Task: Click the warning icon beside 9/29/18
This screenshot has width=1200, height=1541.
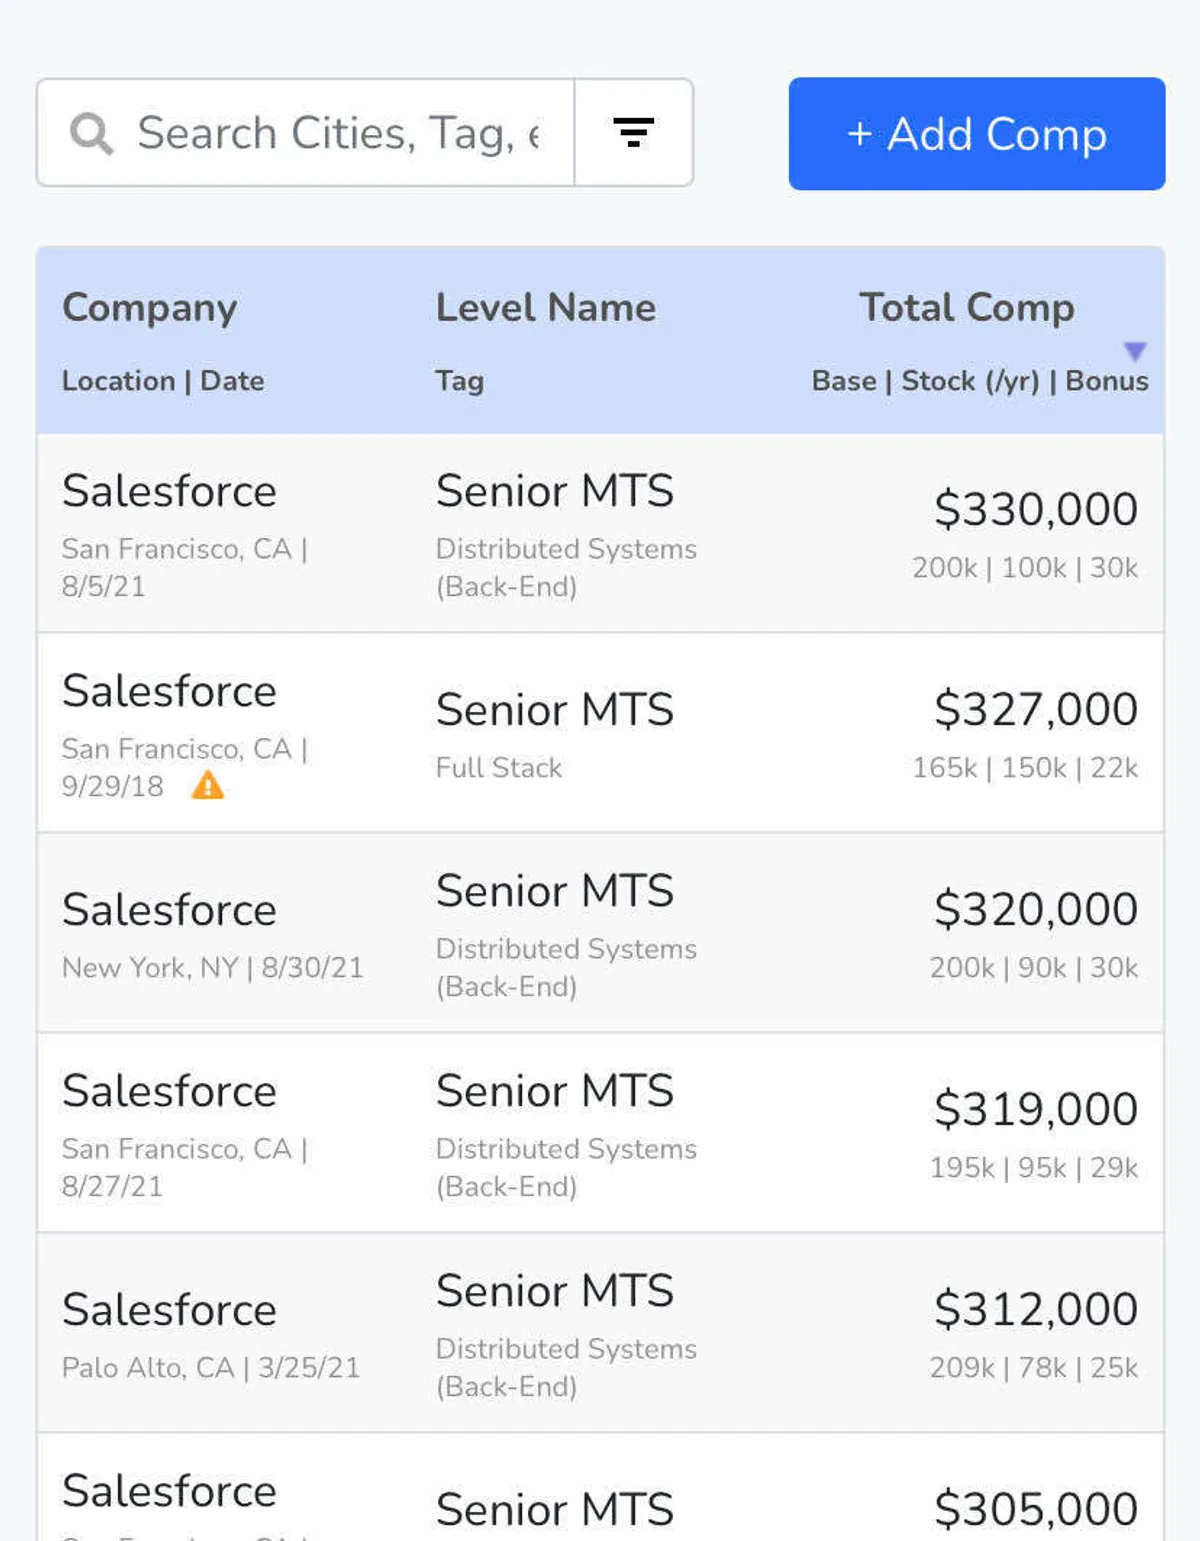Action: point(207,786)
